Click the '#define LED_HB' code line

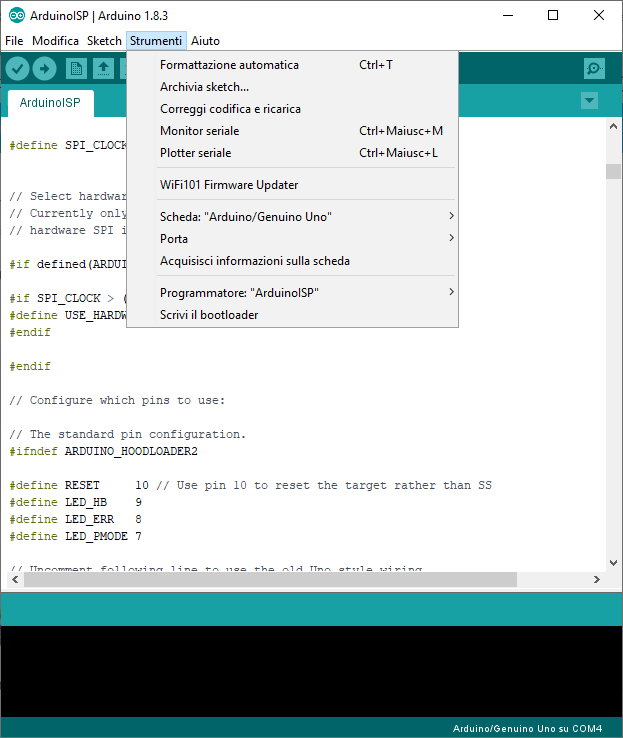pyautogui.click(x=75, y=502)
